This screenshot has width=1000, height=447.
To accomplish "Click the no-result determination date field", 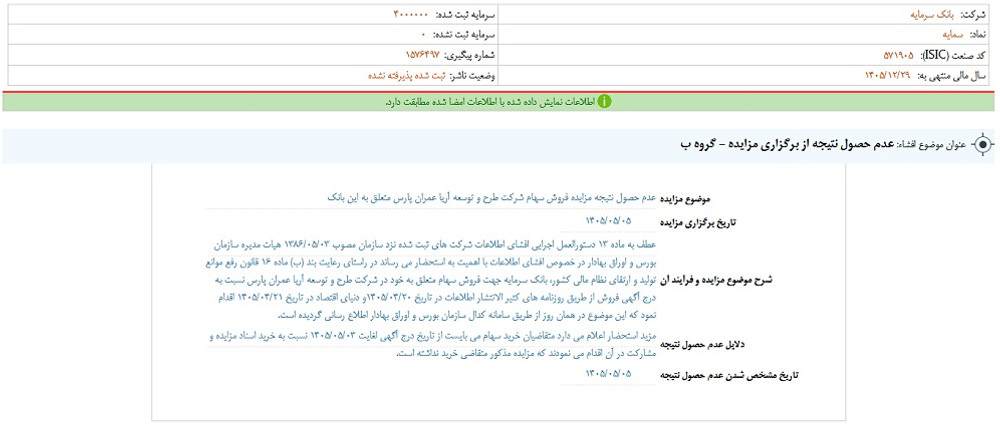I will point(609,374).
